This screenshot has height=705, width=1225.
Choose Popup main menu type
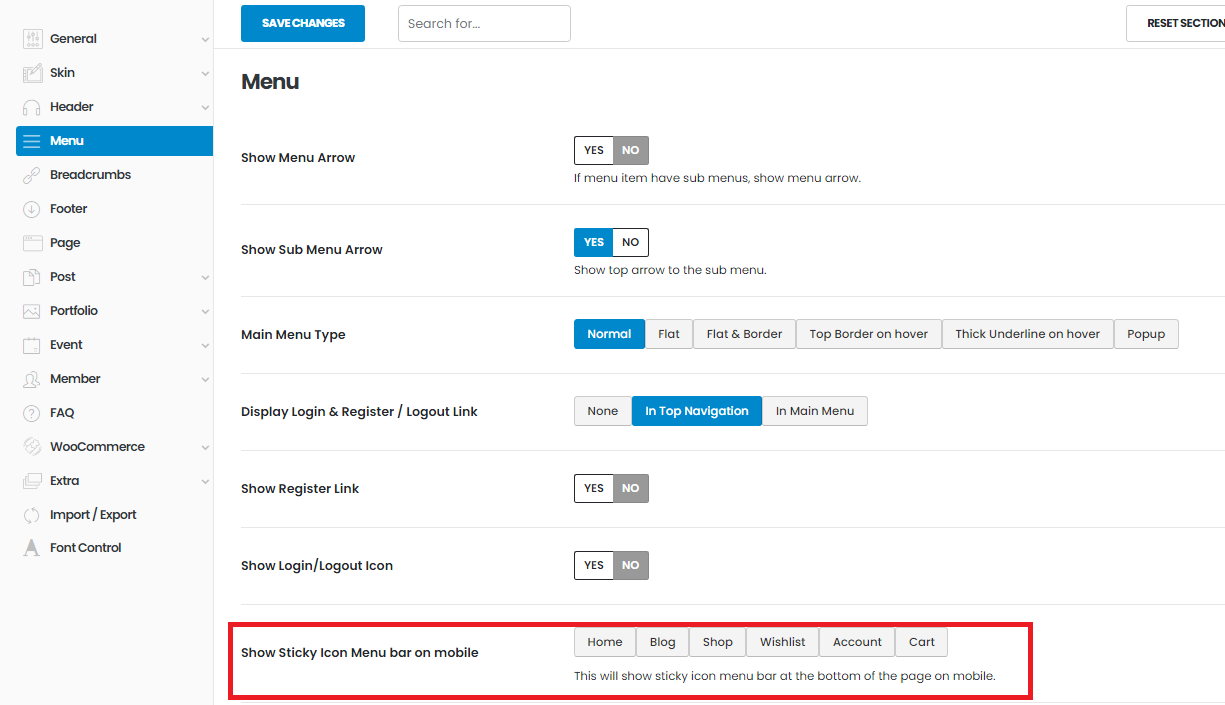pyautogui.click(x=1146, y=334)
